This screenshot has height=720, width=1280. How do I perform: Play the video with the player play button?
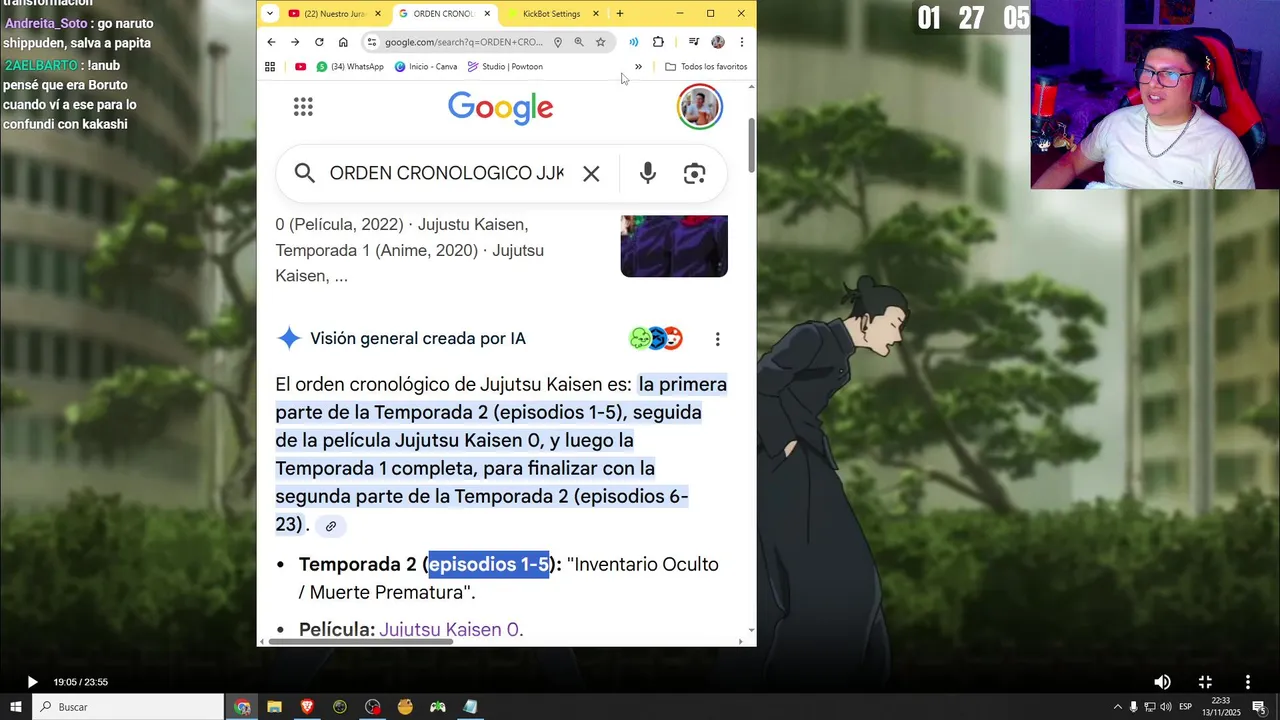click(32, 682)
